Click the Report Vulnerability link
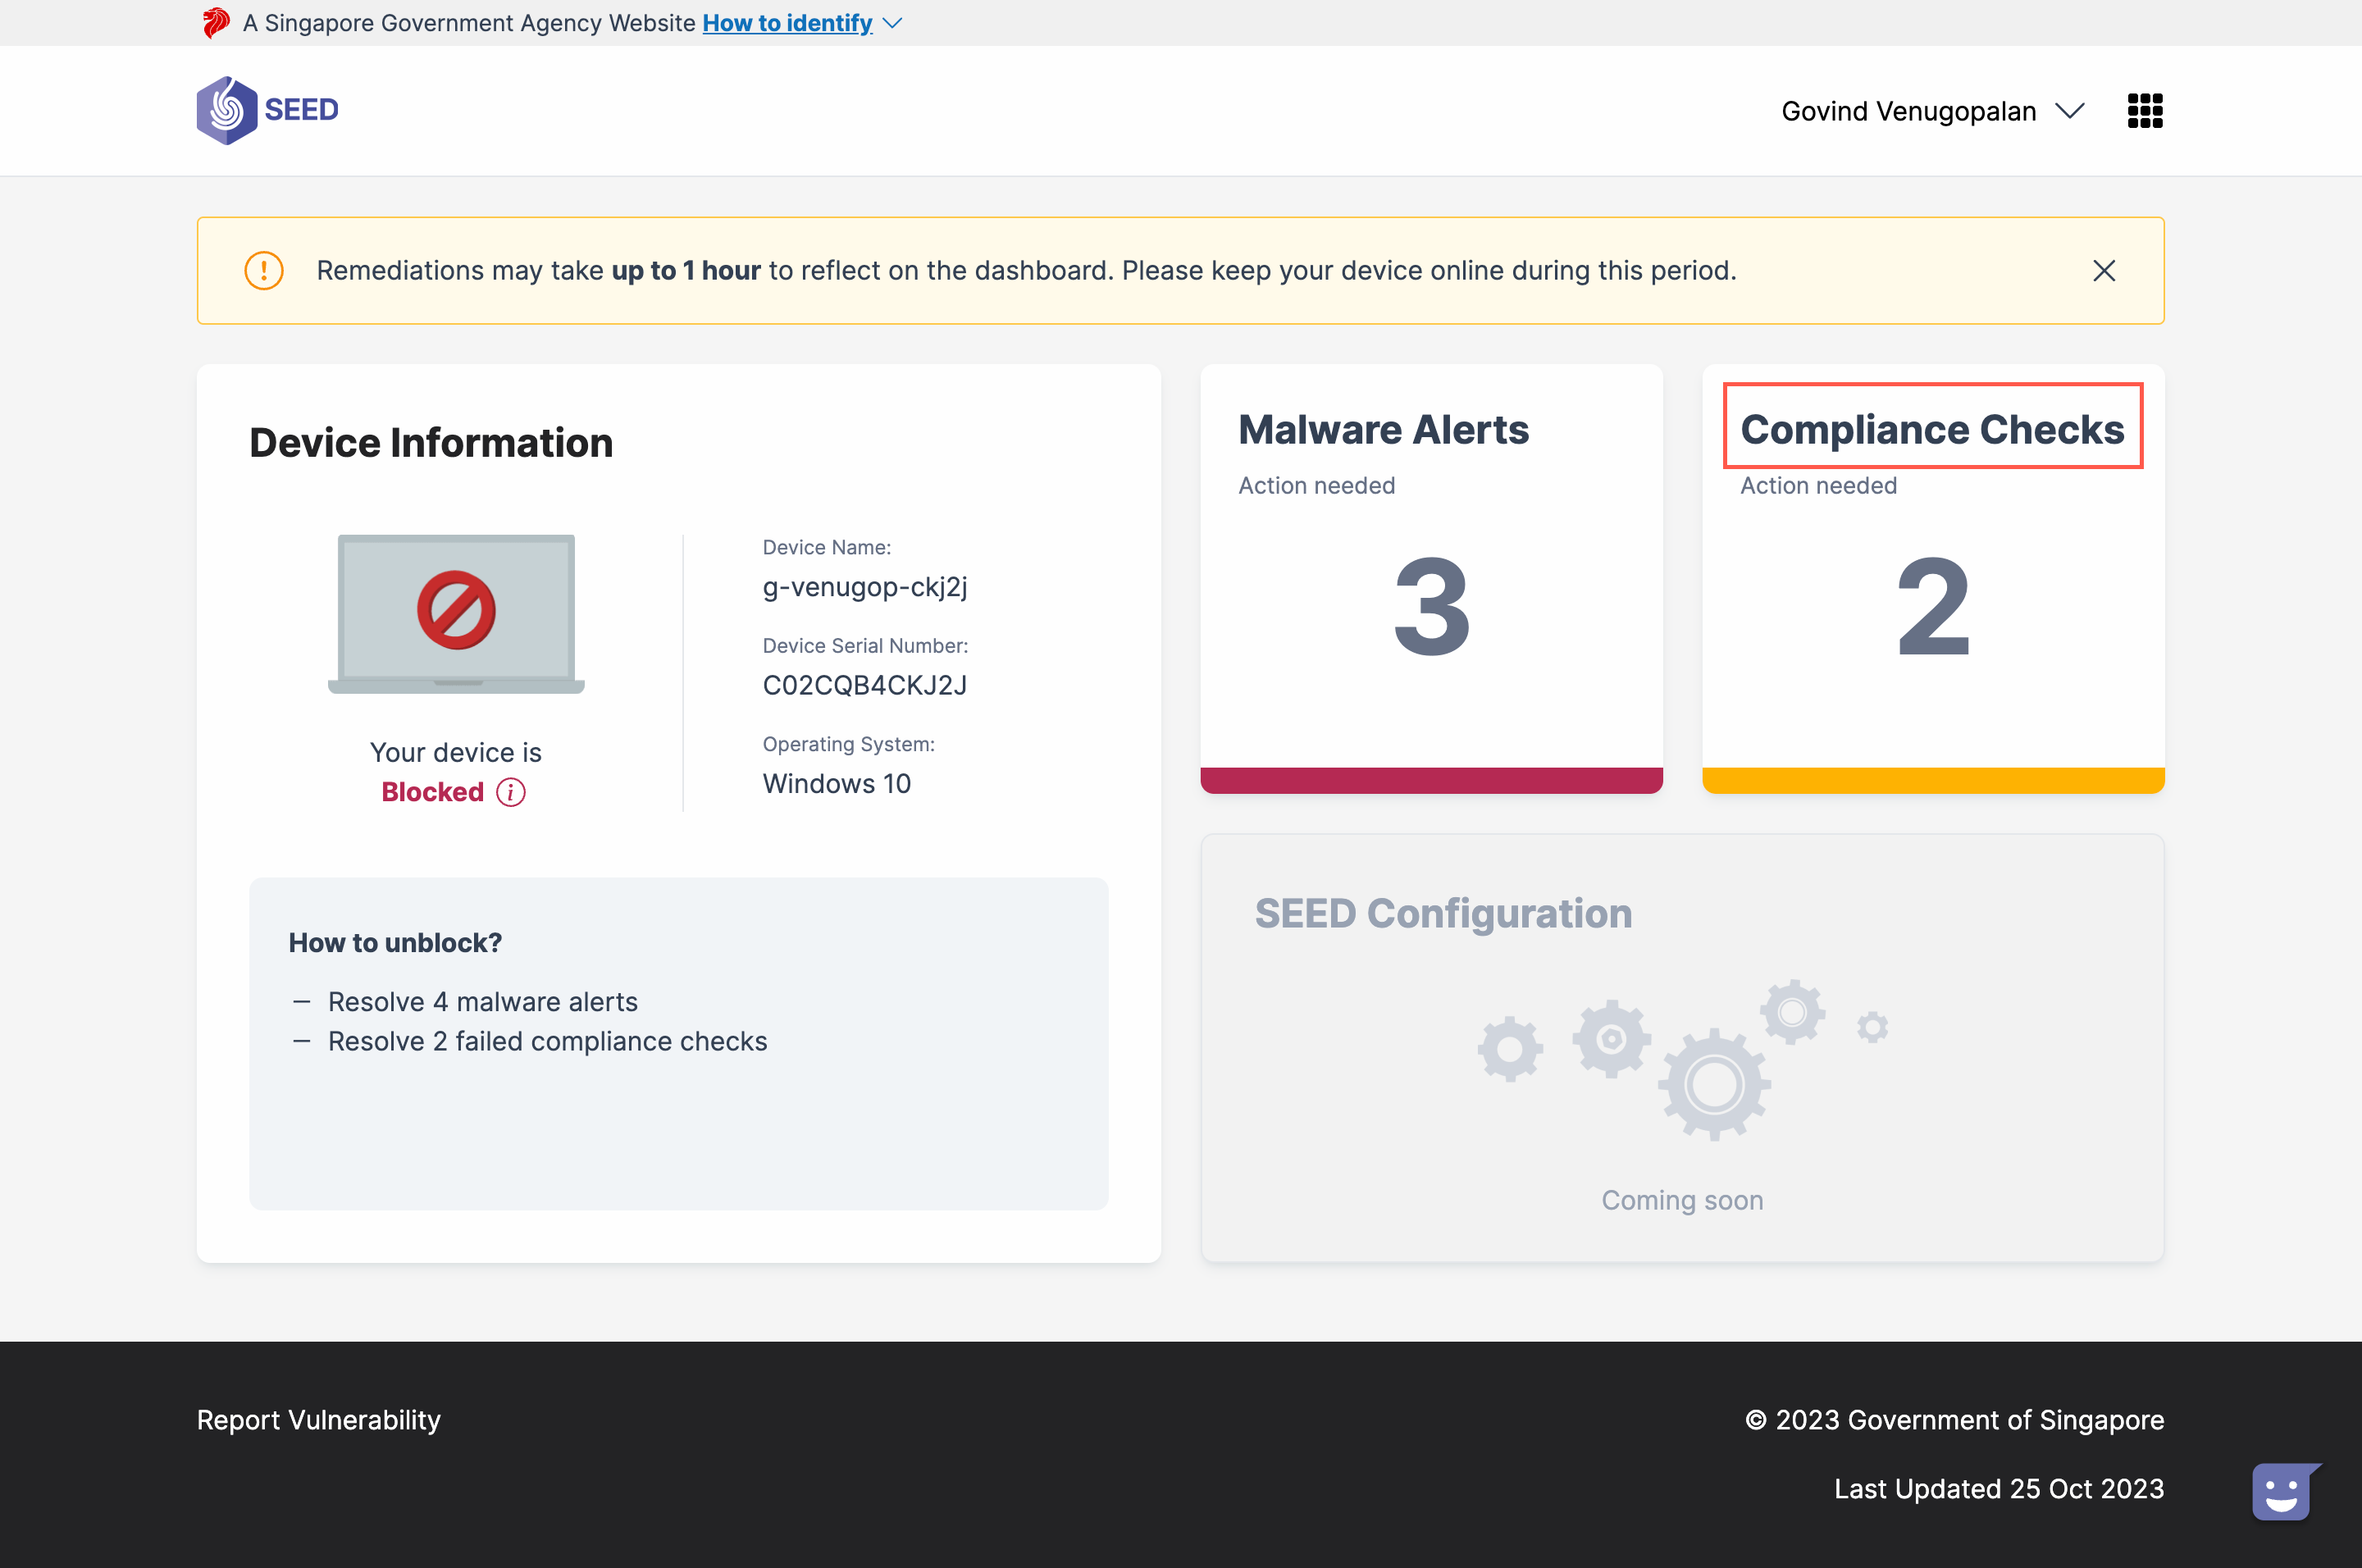Viewport: 2362px width, 1568px height. pos(318,1420)
